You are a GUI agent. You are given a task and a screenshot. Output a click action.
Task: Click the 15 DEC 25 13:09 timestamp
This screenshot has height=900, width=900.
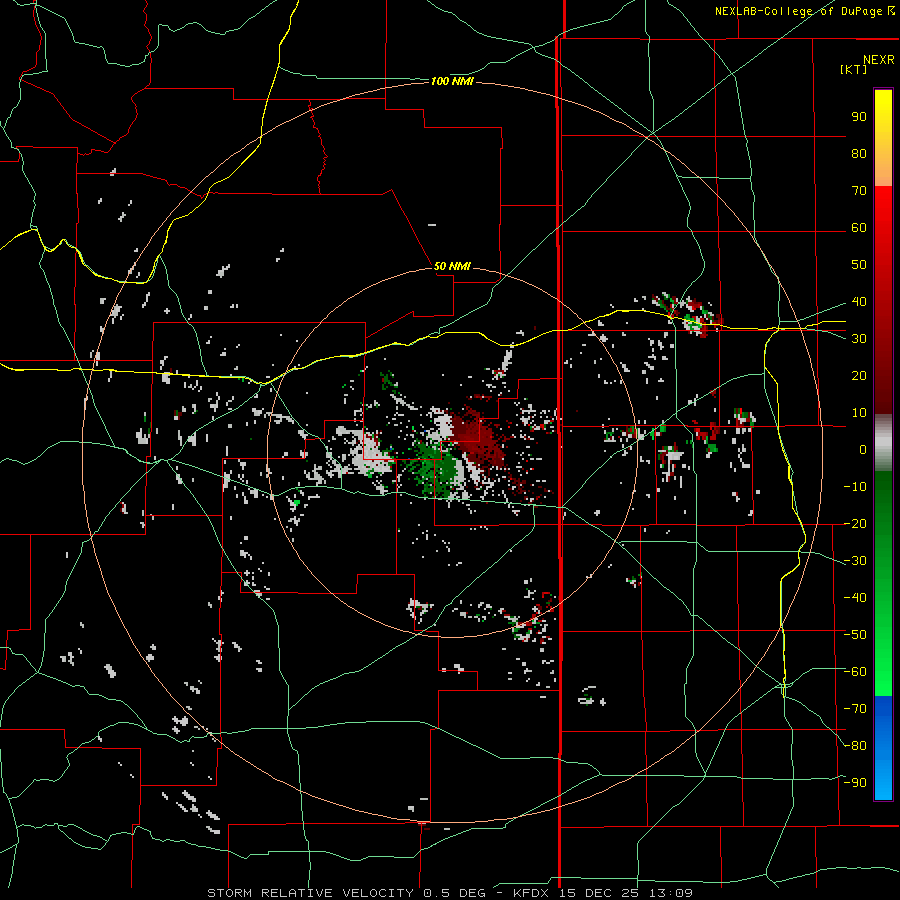(624, 893)
